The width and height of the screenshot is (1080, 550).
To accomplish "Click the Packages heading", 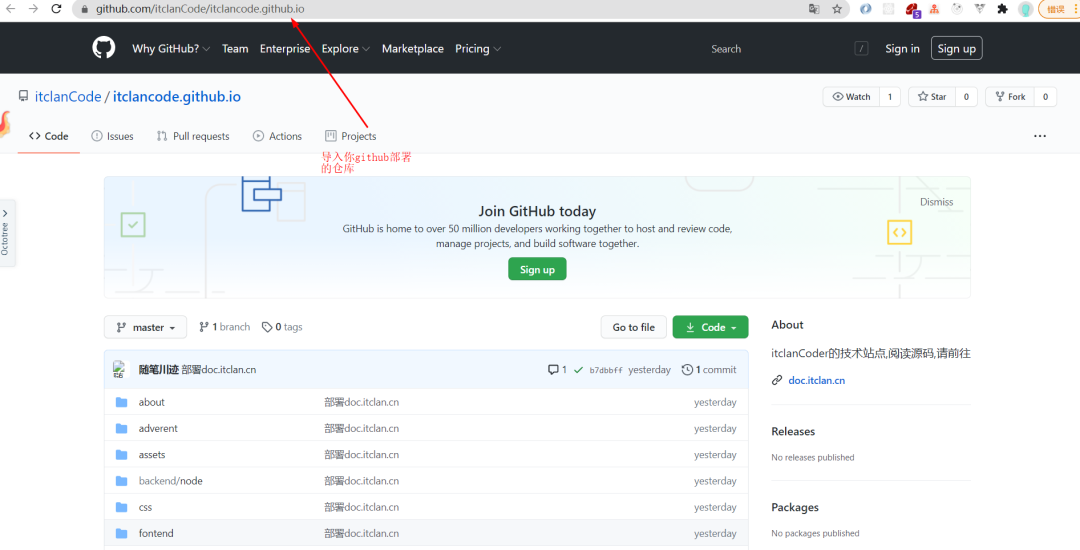I will [795, 507].
